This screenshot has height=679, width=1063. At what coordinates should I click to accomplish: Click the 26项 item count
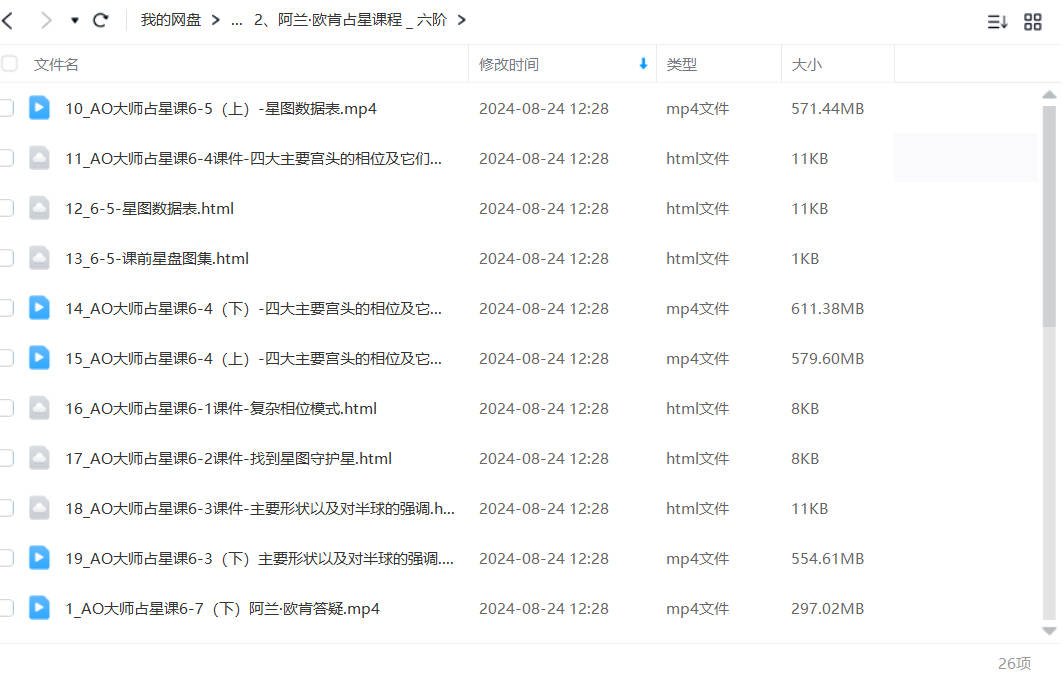click(1014, 663)
